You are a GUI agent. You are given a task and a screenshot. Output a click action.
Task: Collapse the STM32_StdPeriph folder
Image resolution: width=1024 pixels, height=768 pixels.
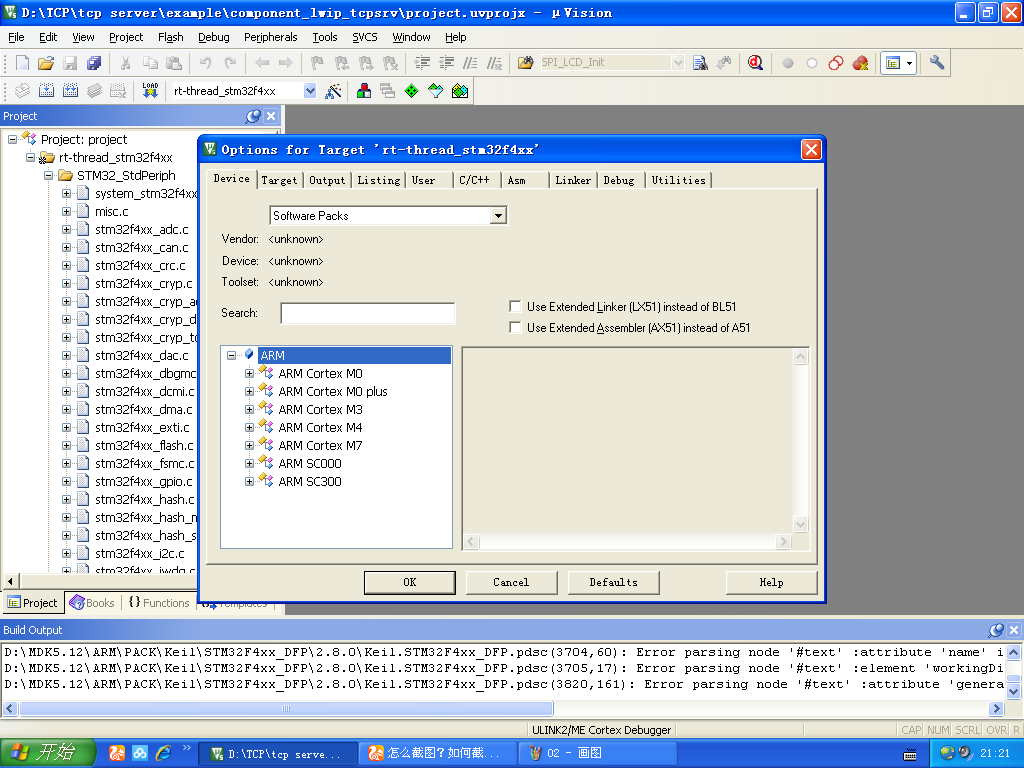coord(48,175)
